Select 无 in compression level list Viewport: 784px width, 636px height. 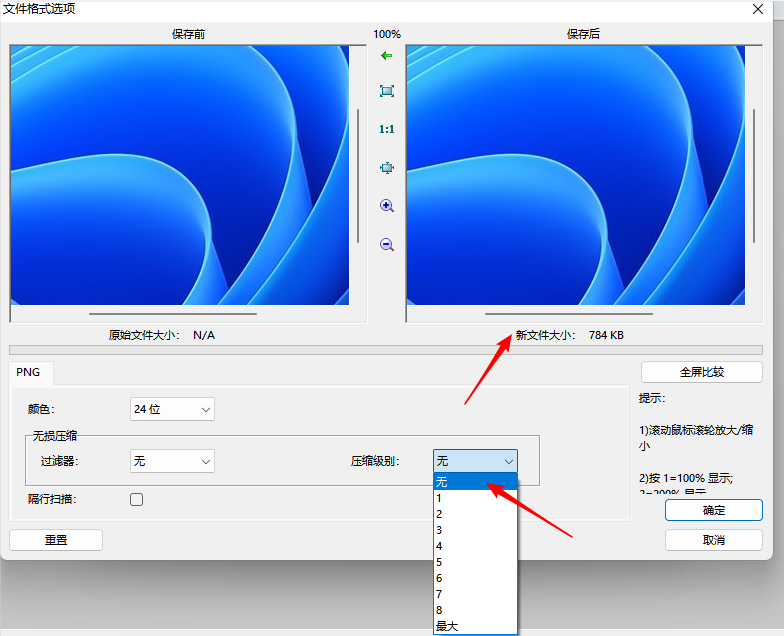(475, 482)
